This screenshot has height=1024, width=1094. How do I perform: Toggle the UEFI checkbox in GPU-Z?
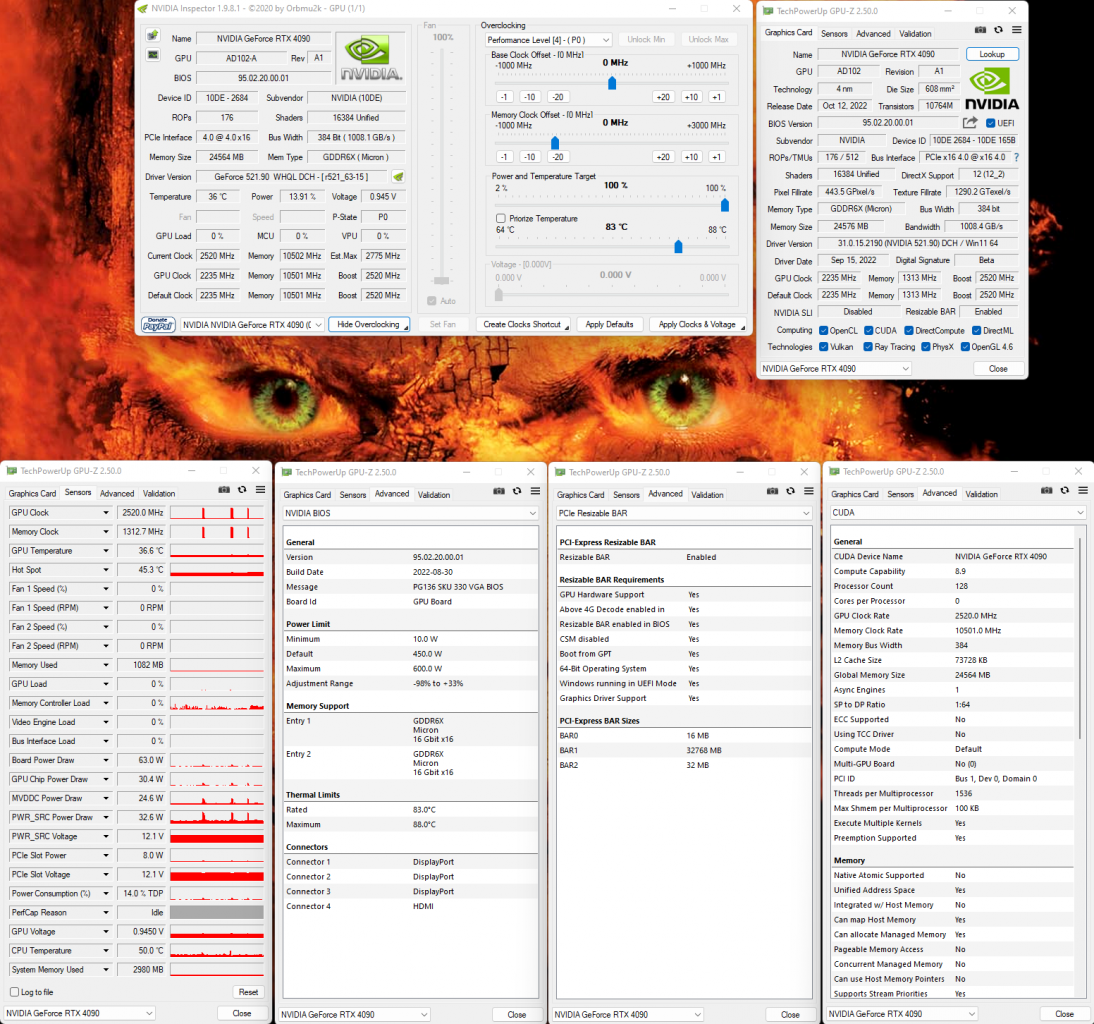point(990,123)
